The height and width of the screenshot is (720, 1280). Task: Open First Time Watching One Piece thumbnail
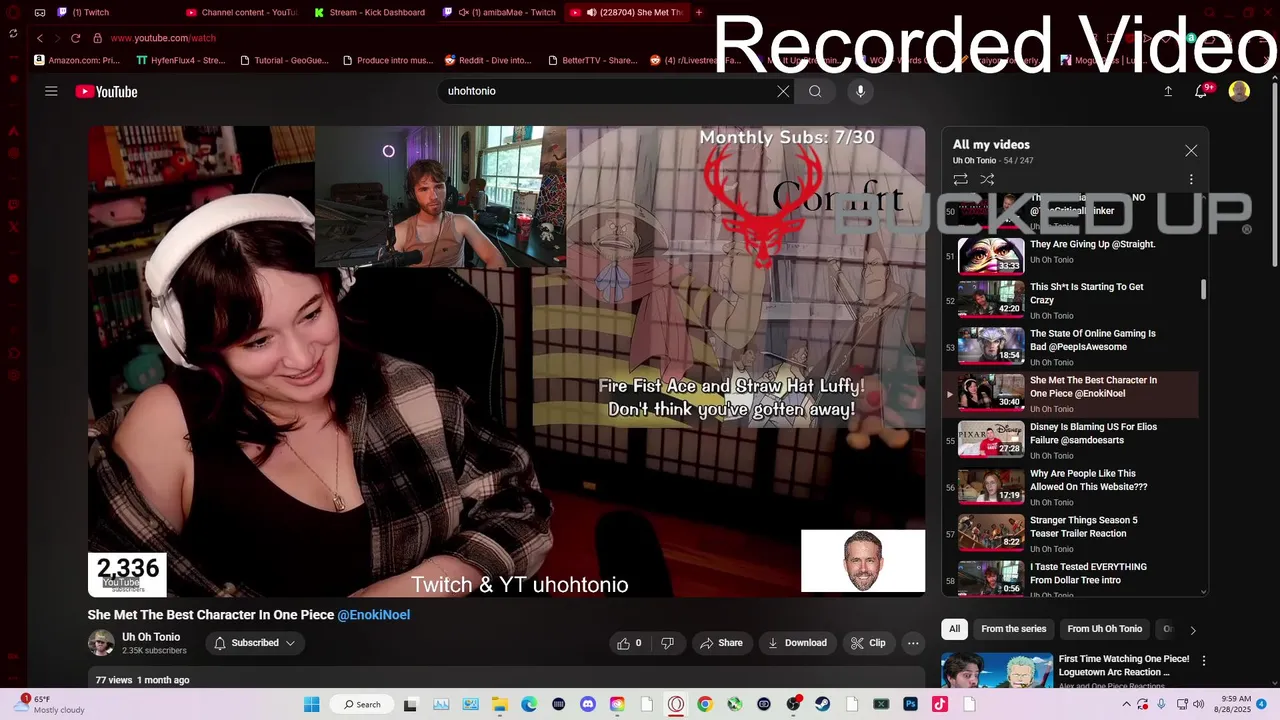996,670
